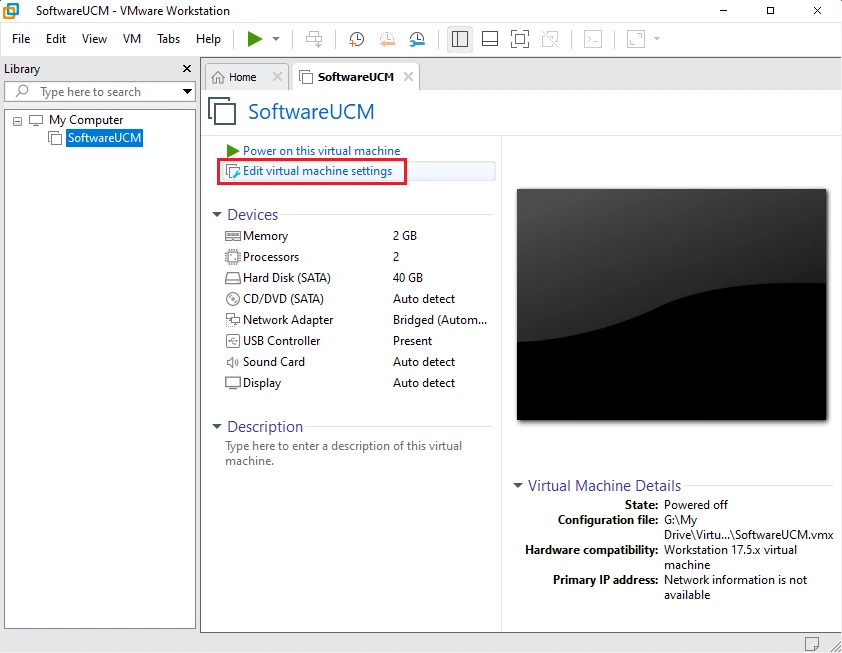Enter full screen mode icon
Screen dimensions: 842x653
click(x=520, y=39)
